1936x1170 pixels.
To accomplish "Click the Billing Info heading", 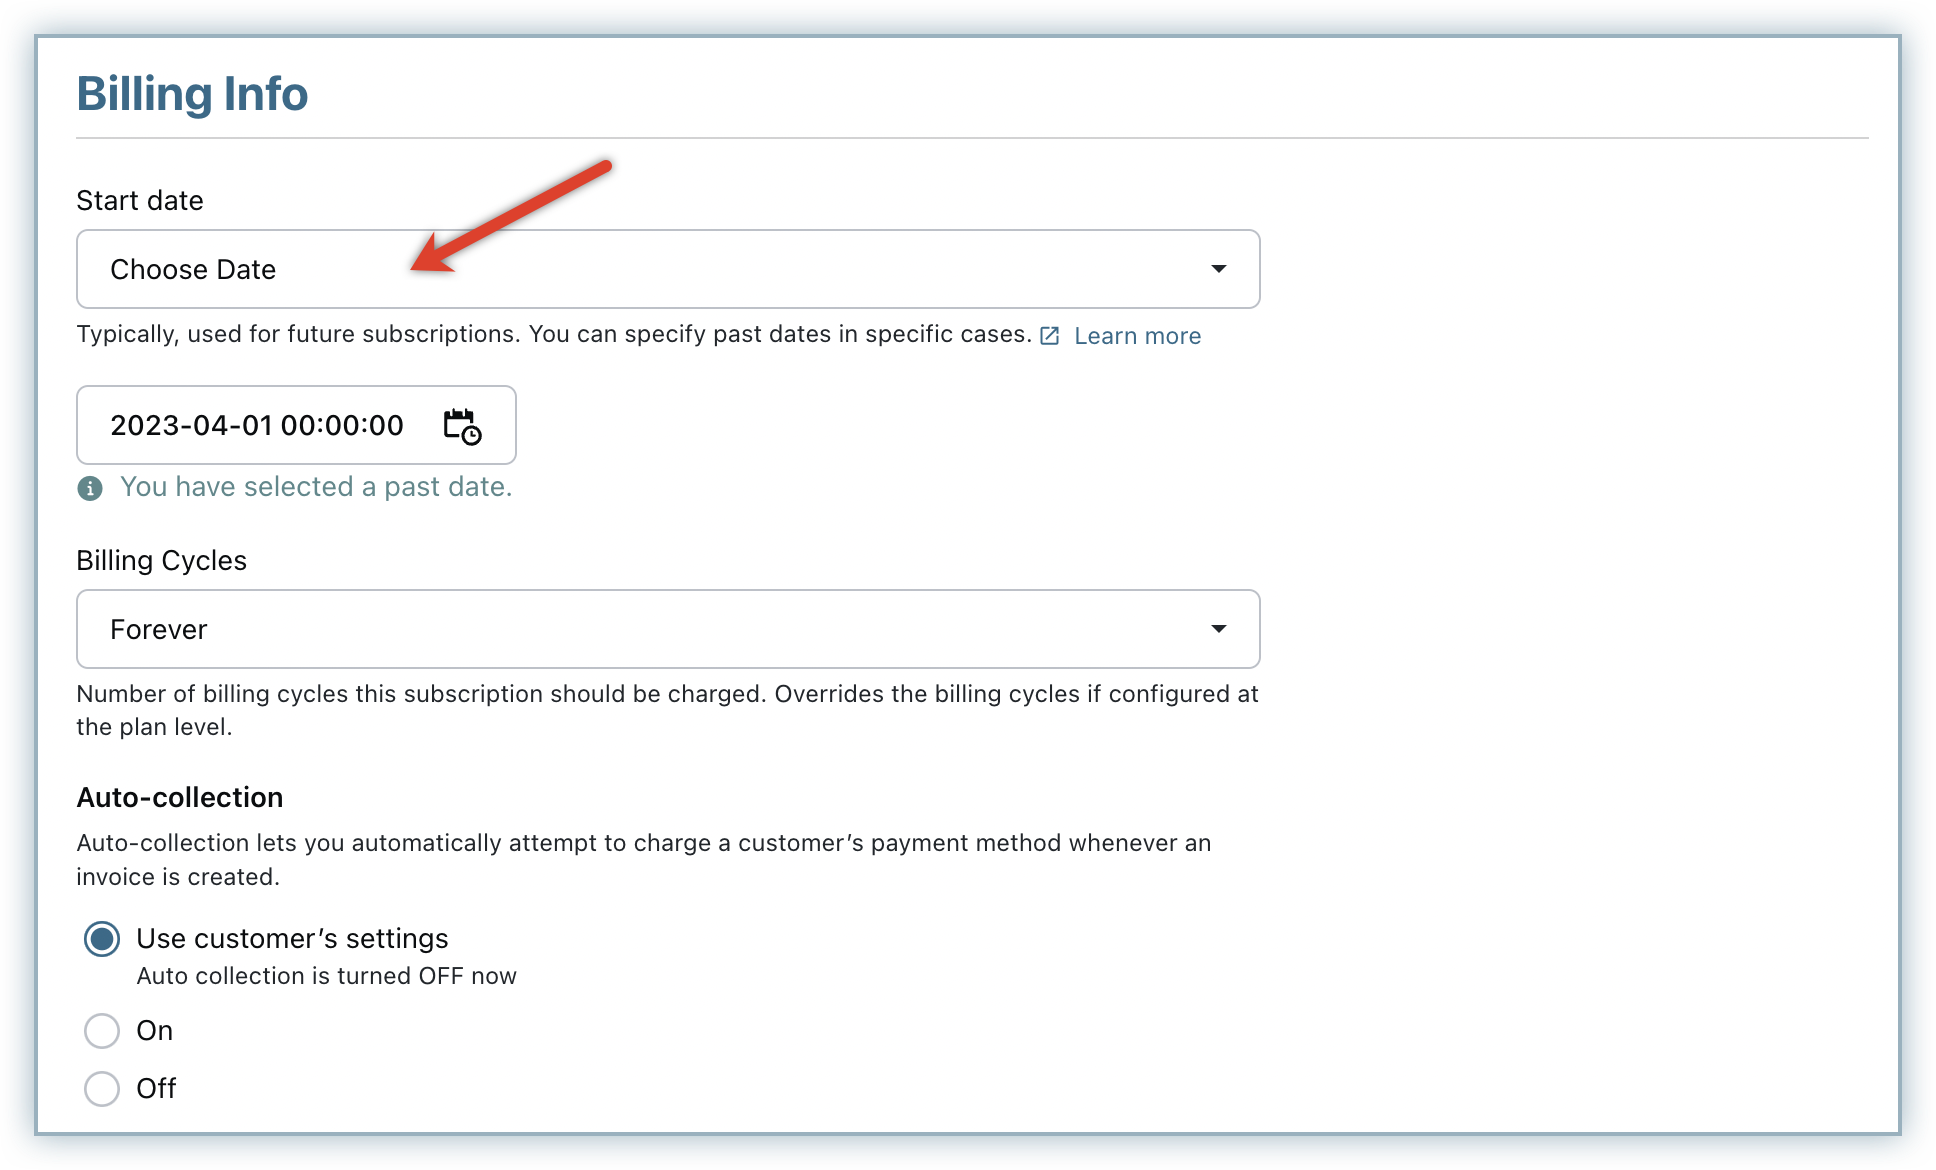I will [x=192, y=94].
